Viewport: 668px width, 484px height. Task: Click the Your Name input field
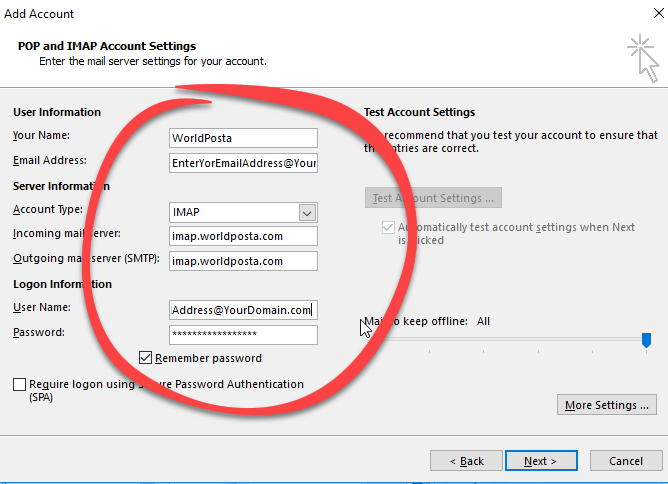click(243, 138)
